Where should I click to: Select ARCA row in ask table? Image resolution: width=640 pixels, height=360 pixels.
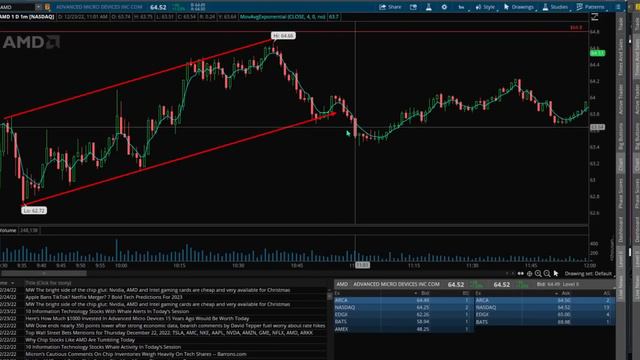coord(545,300)
